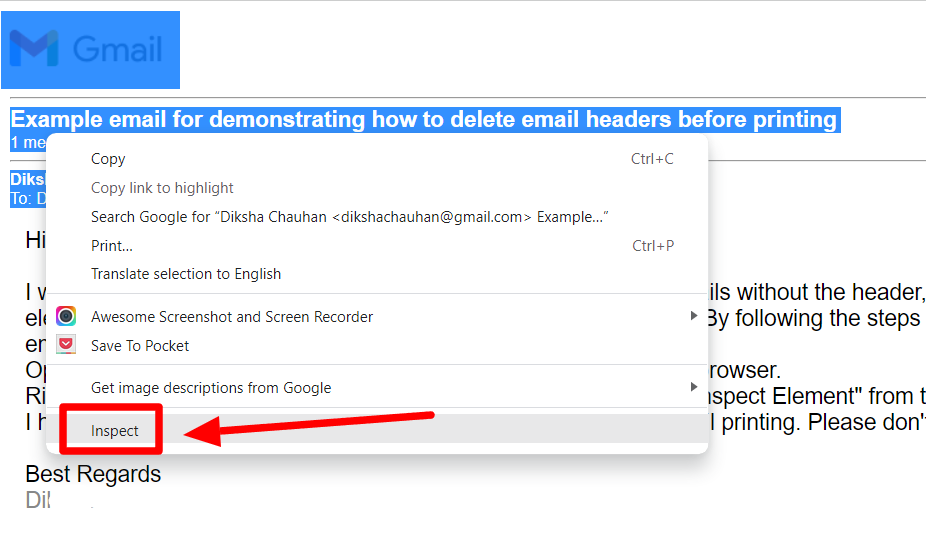Expand the Awesome Screenshot submenu arrow
This screenshot has width=926, height=556.
click(694, 316)
